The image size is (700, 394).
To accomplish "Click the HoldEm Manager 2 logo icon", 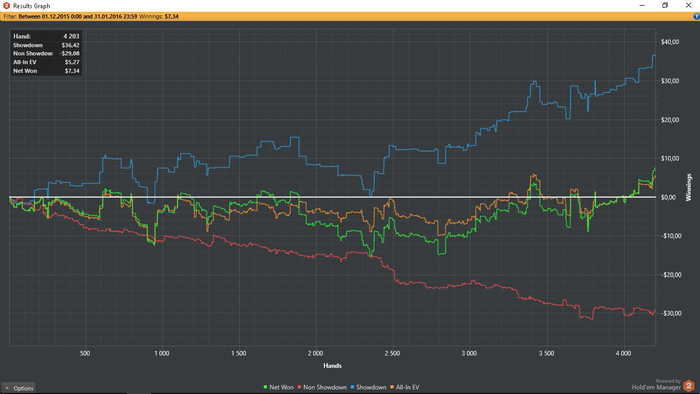I will click(x=689, y=386).
